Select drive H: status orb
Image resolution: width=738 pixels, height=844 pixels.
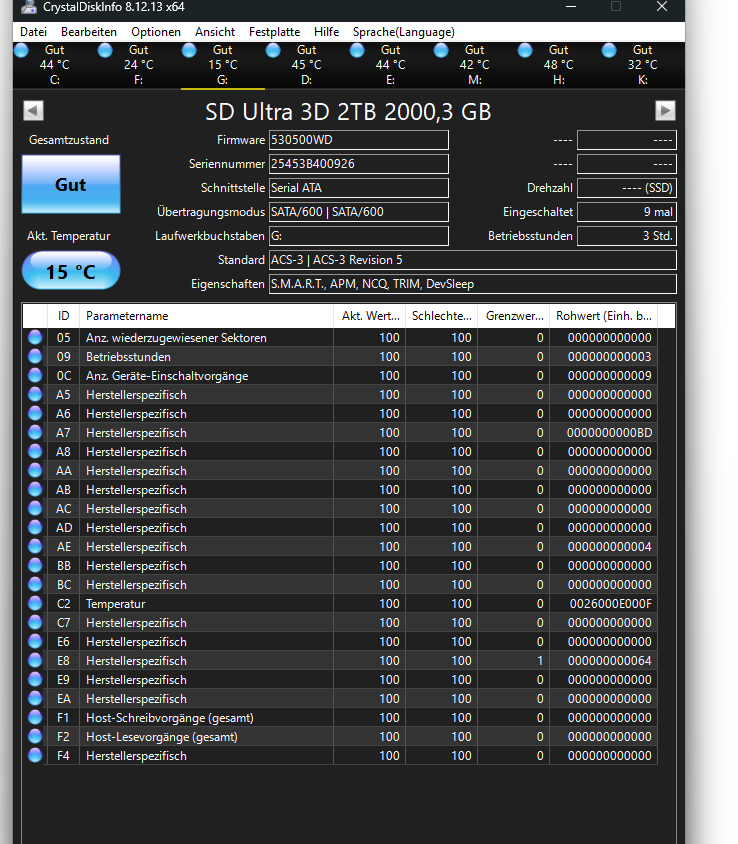(525, 50)
